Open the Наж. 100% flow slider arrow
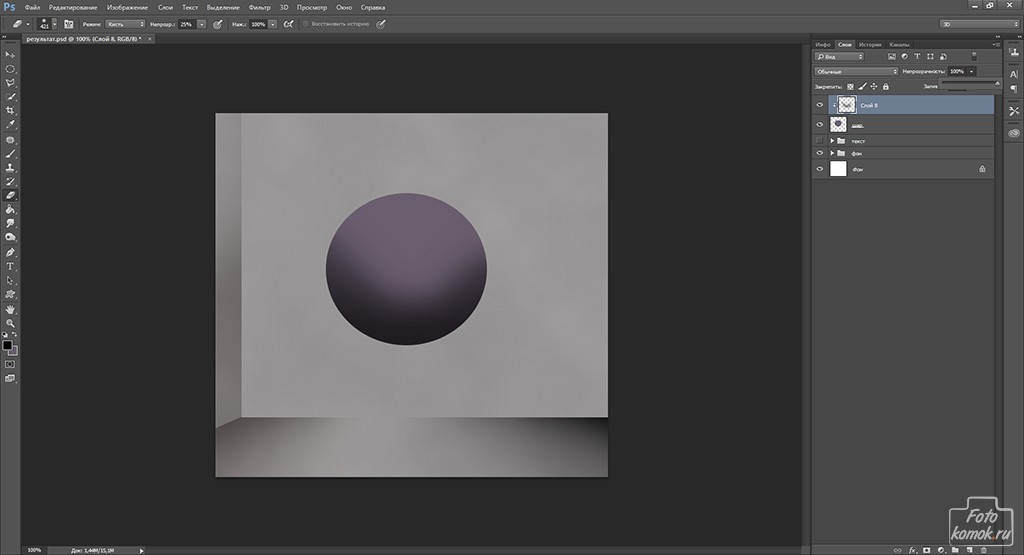1024x555 pixels. point(272,24)
